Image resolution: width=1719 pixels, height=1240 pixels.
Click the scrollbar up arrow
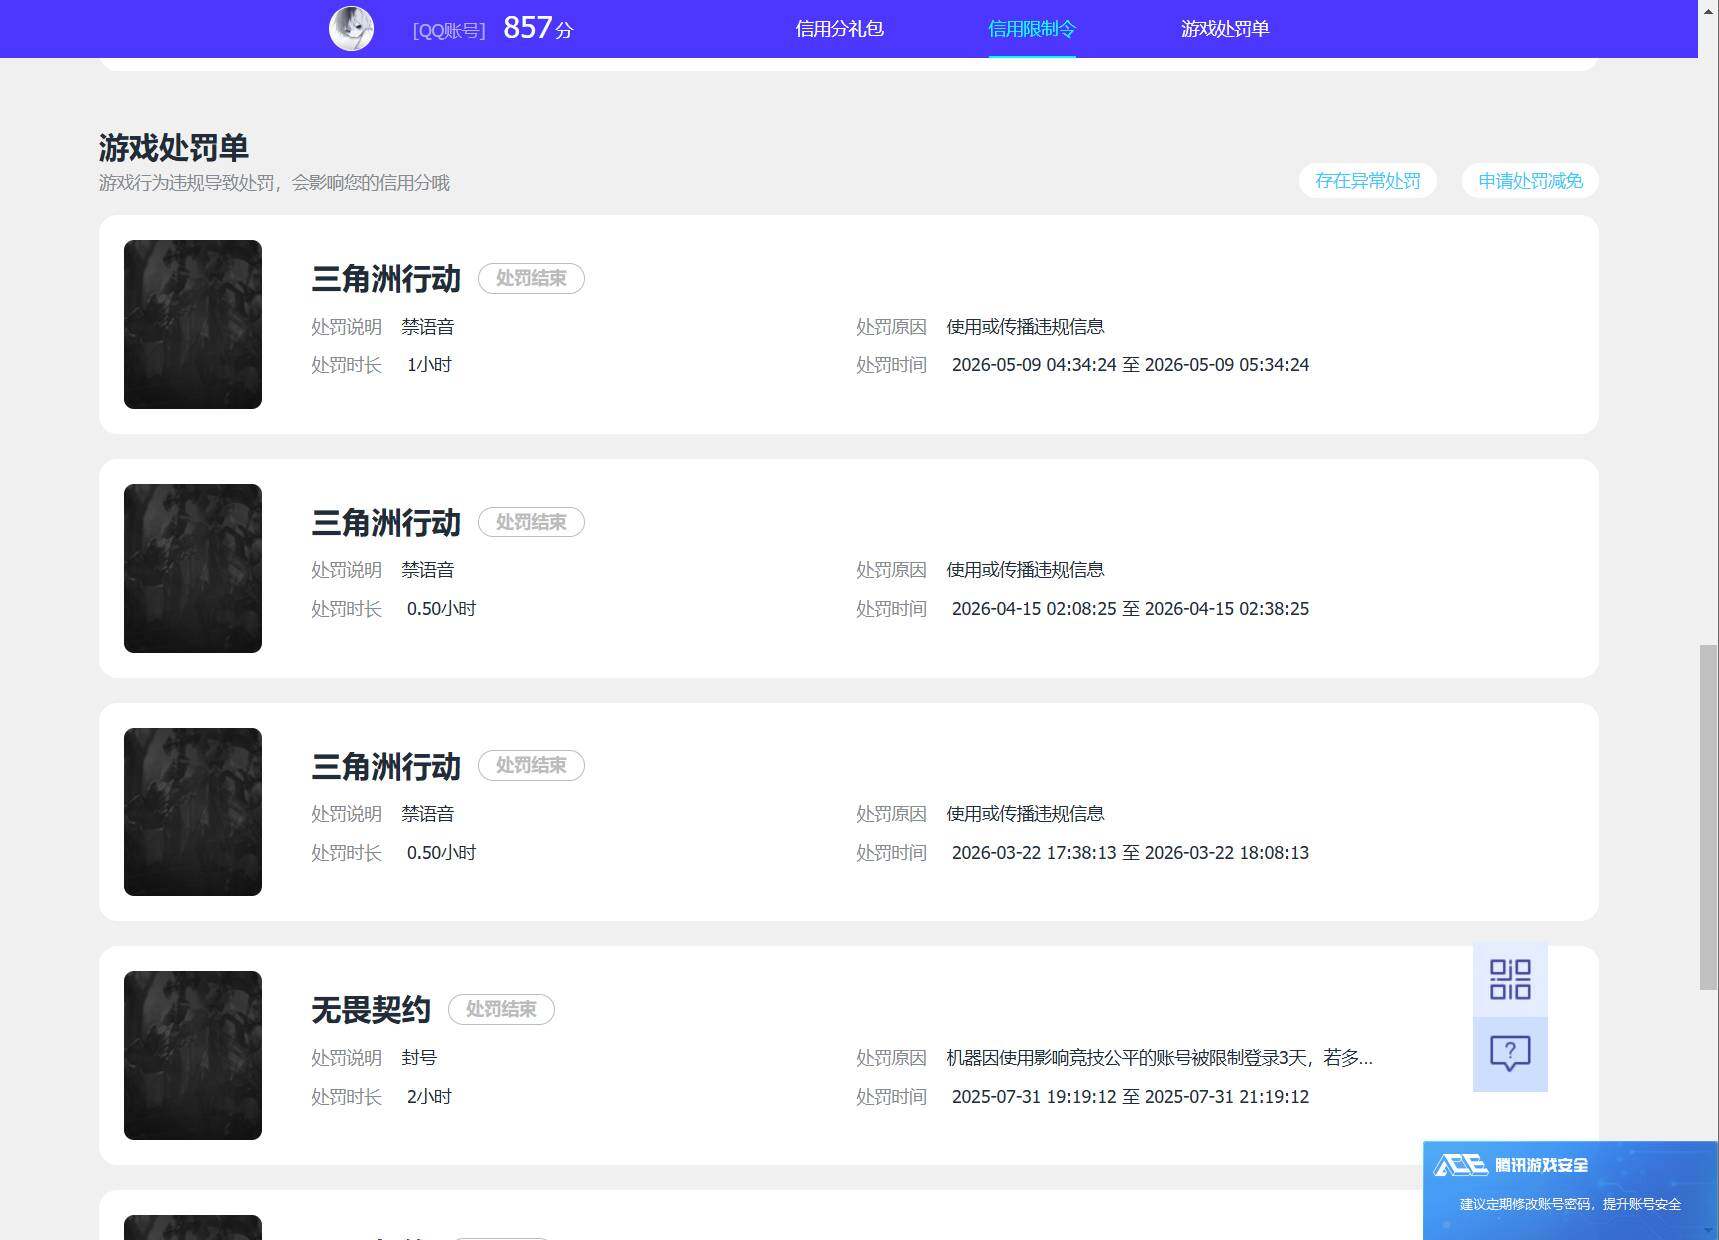coord(1709,9)
